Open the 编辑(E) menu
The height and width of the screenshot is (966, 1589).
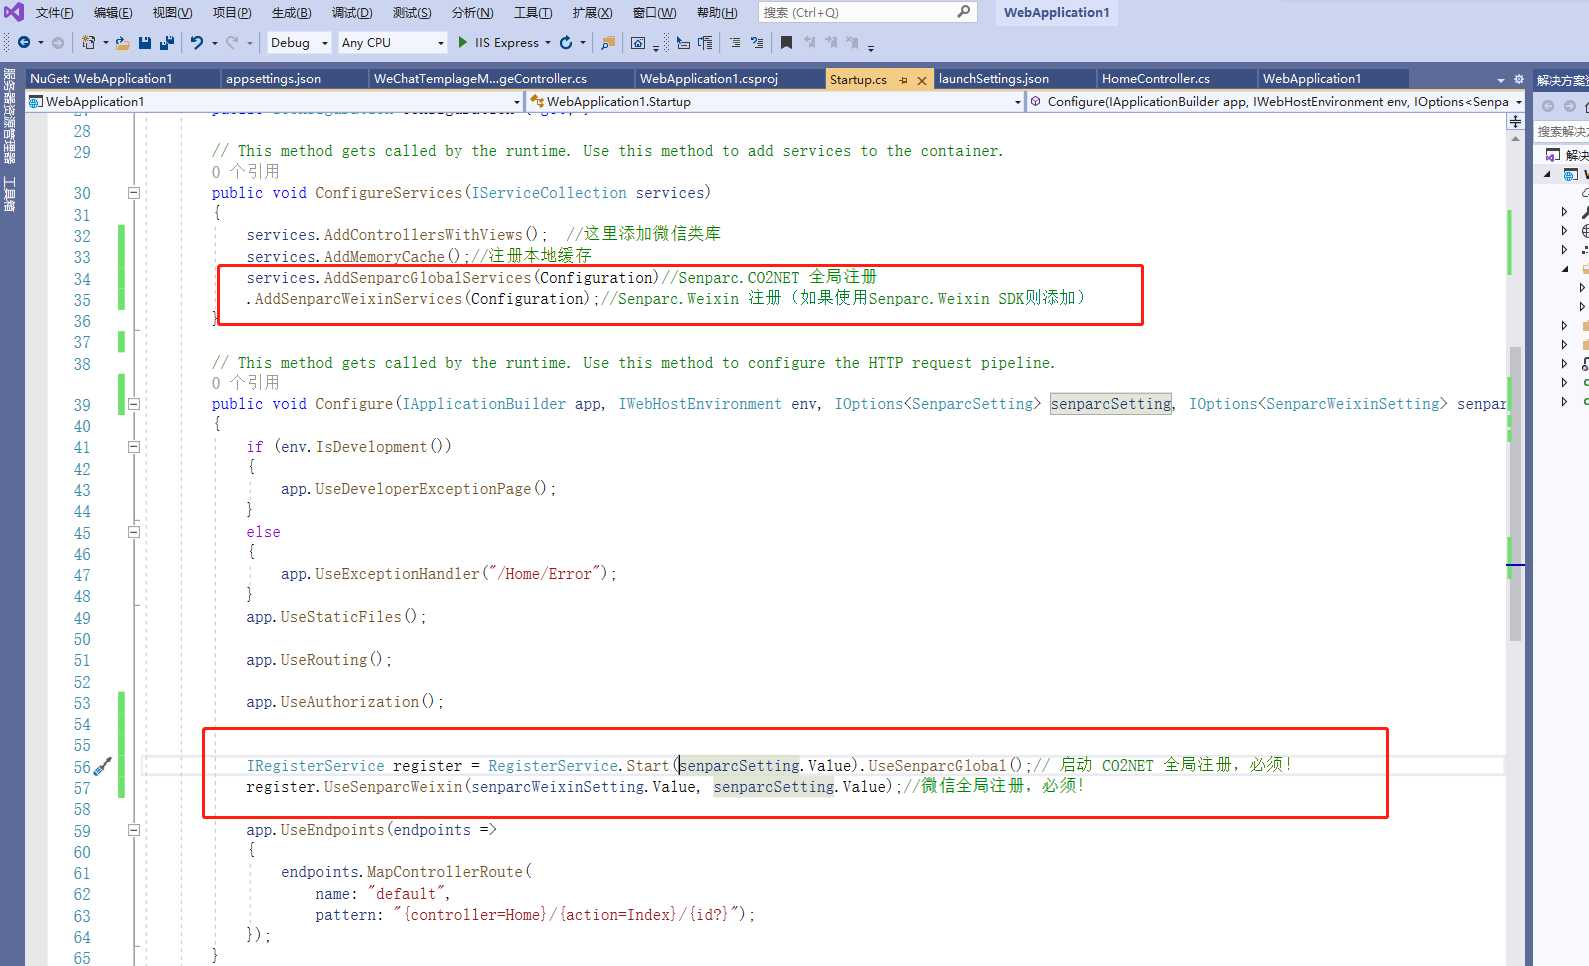[113, 12]
